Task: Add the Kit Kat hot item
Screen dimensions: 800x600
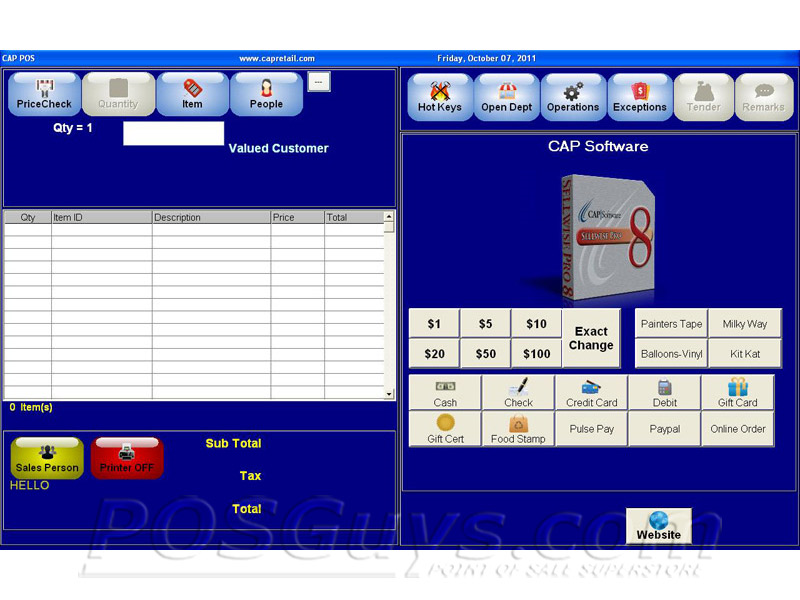Action: pos(745,354)
